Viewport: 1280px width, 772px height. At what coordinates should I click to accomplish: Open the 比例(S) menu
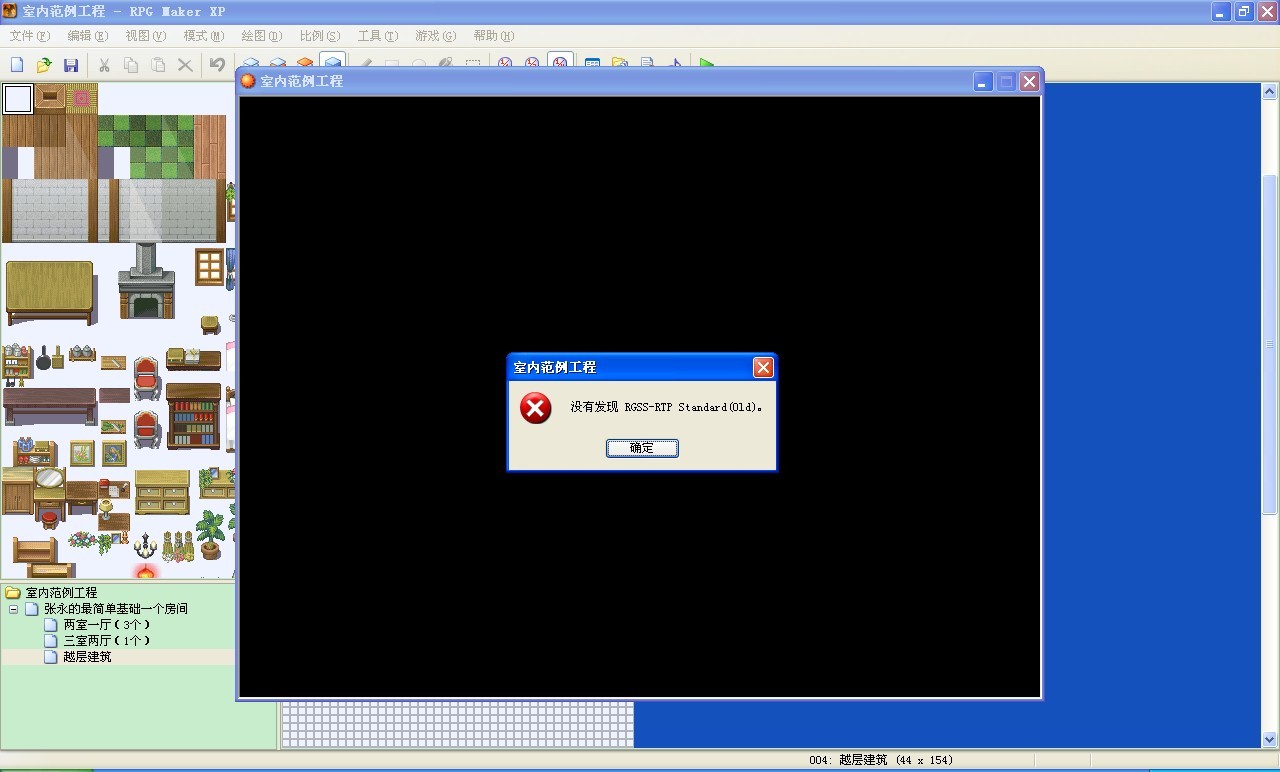pyautogui.click(x=320, y=36)
